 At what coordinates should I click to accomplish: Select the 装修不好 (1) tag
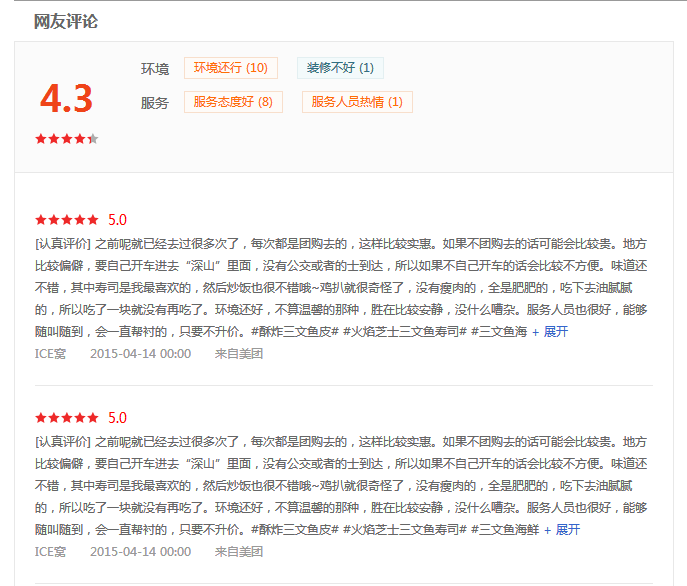point(340,68)
